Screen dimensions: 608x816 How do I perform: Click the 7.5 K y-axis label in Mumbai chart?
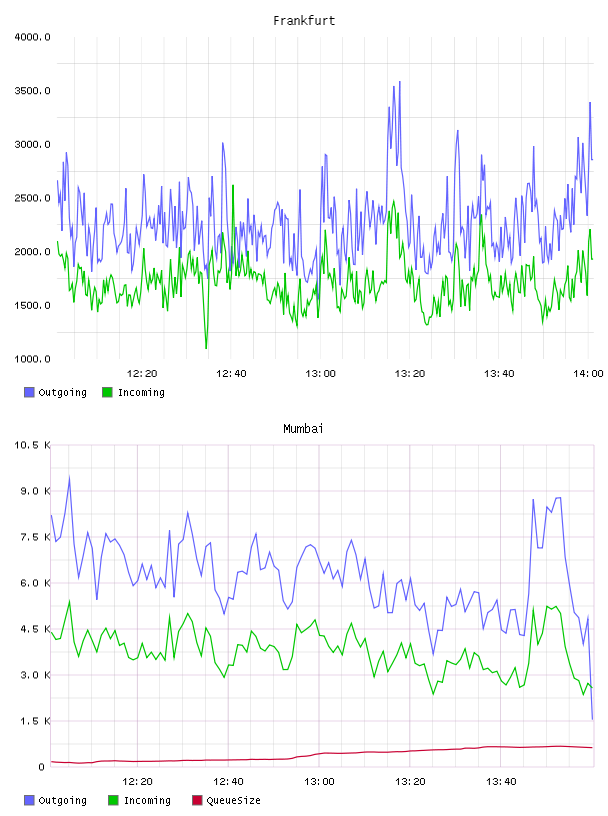tap(35, 537)
